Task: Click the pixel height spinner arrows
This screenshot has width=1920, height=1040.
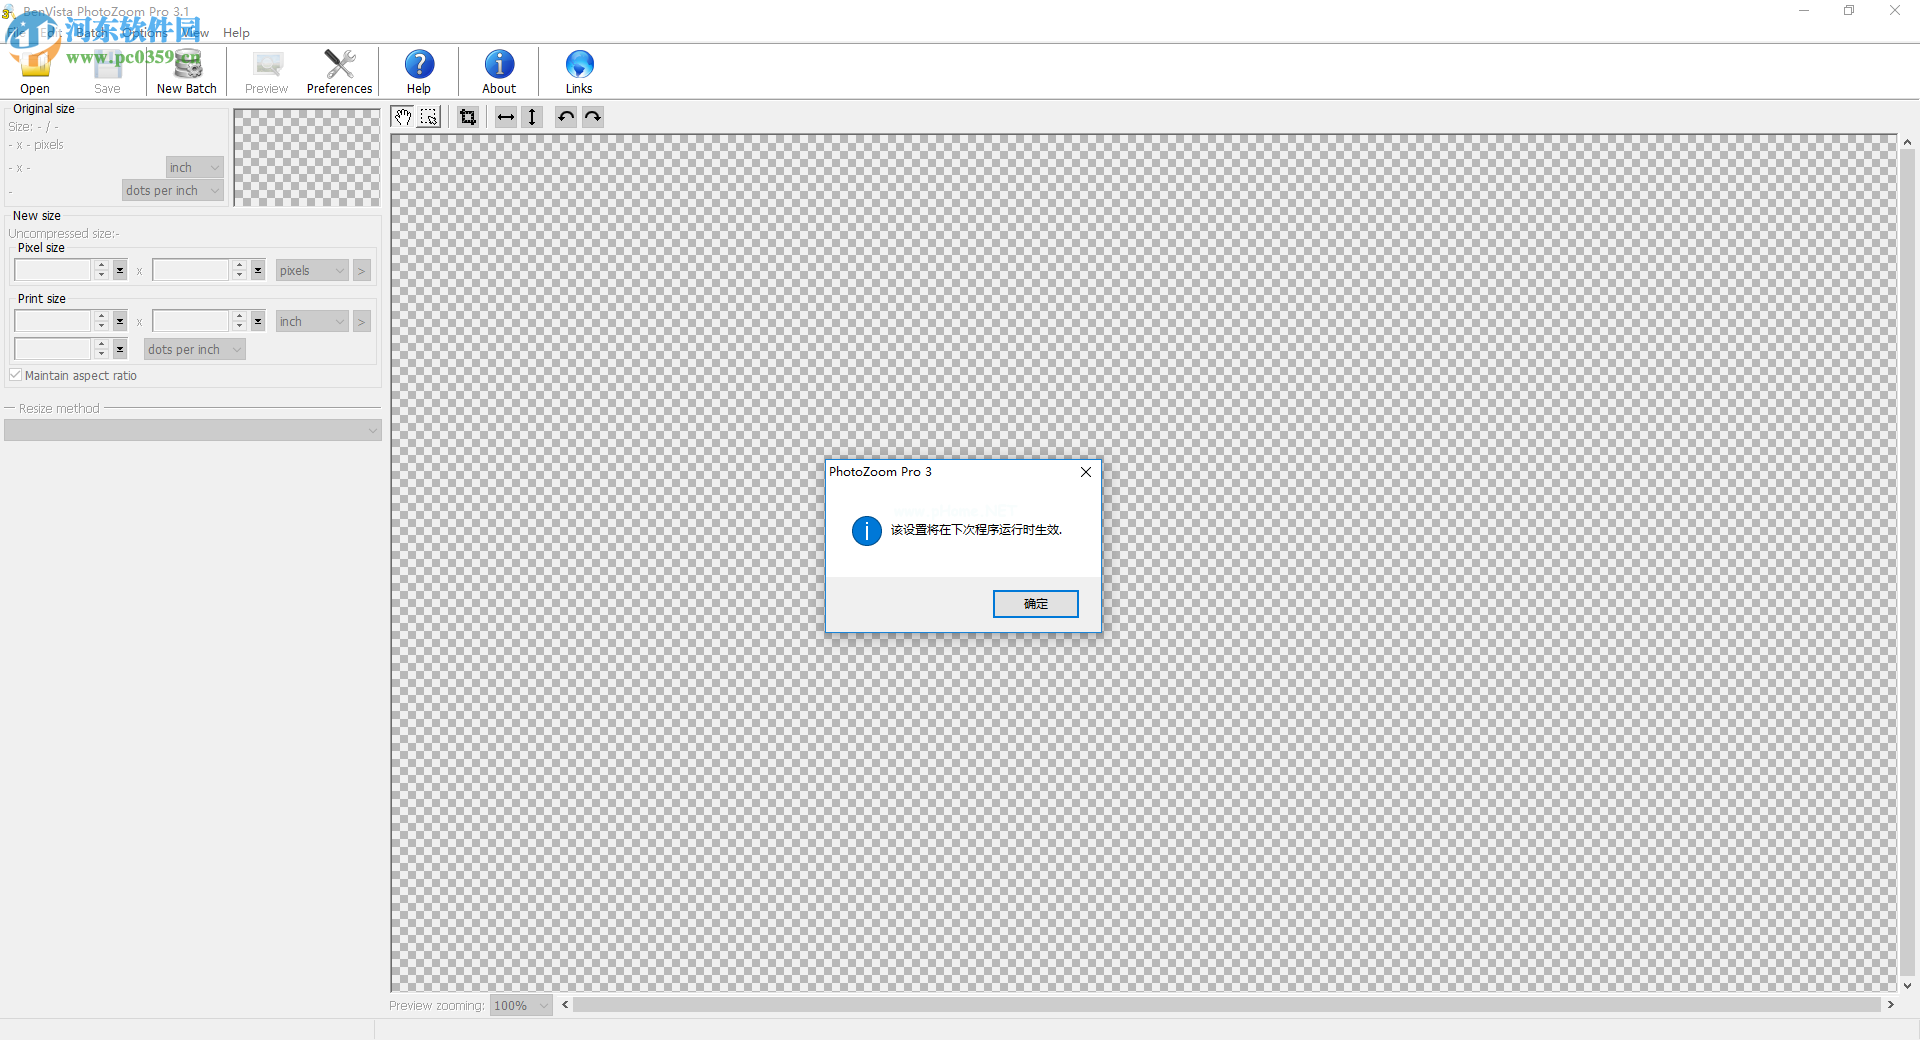Action: pos(239,270)
